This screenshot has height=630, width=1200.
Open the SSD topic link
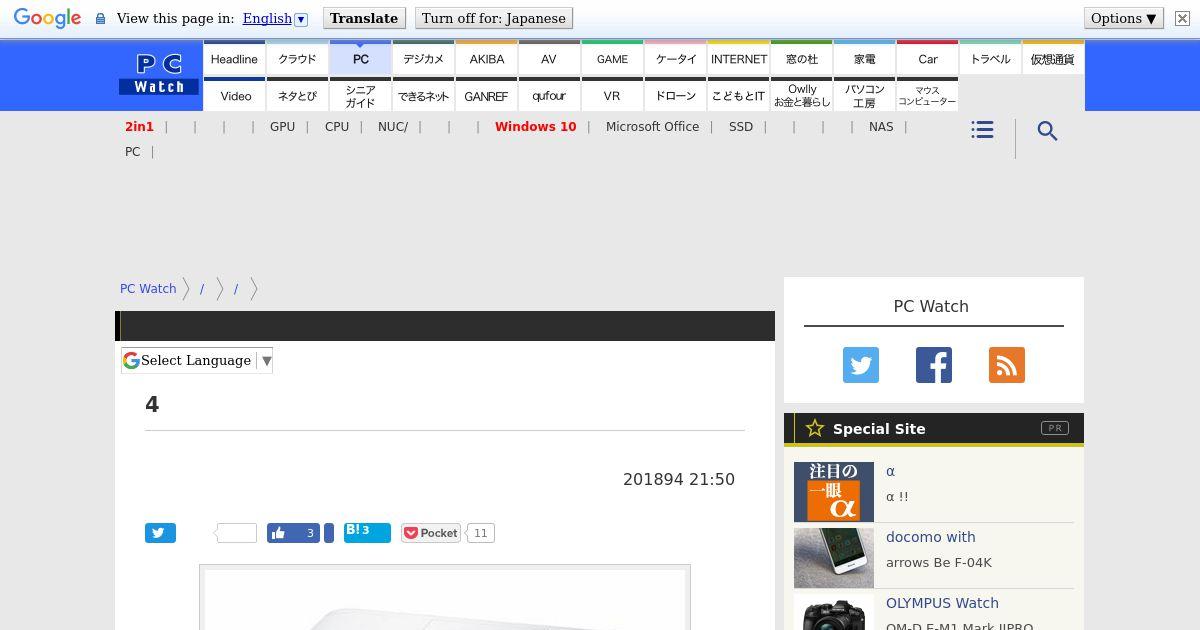click(x=741, y=127)
